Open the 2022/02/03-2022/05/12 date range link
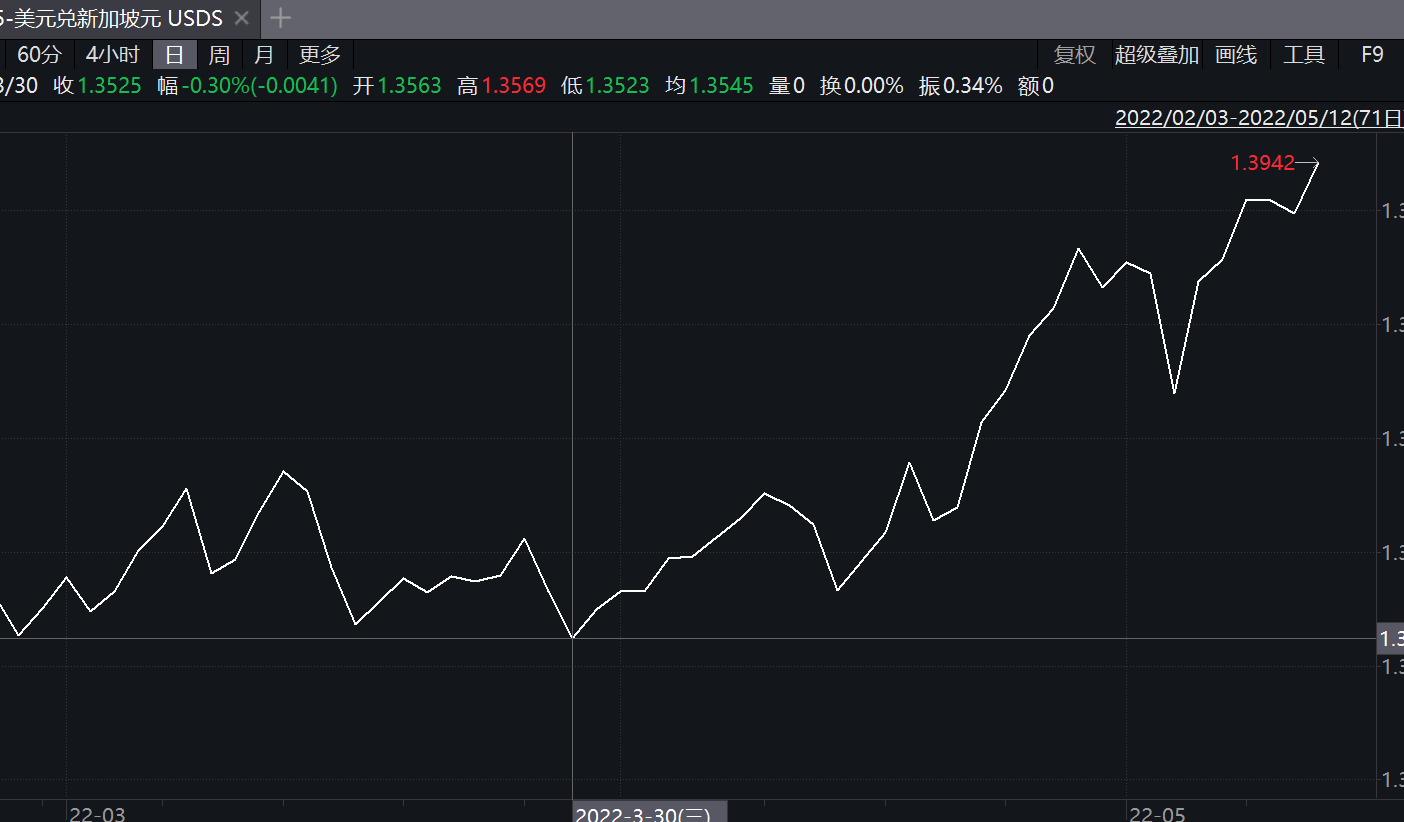 (1259, 118)
